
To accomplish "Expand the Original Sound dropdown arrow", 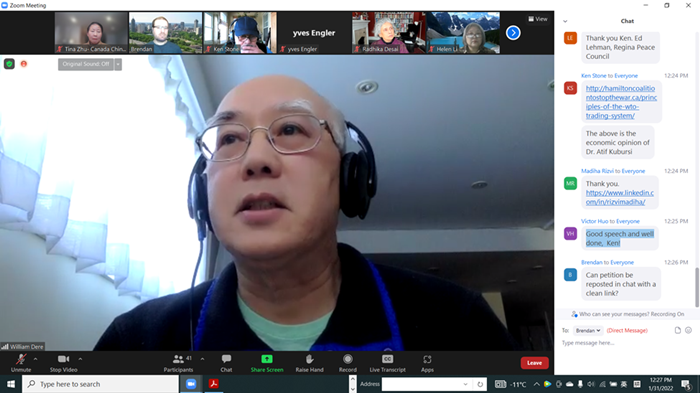I will click(x=118, y=64).
